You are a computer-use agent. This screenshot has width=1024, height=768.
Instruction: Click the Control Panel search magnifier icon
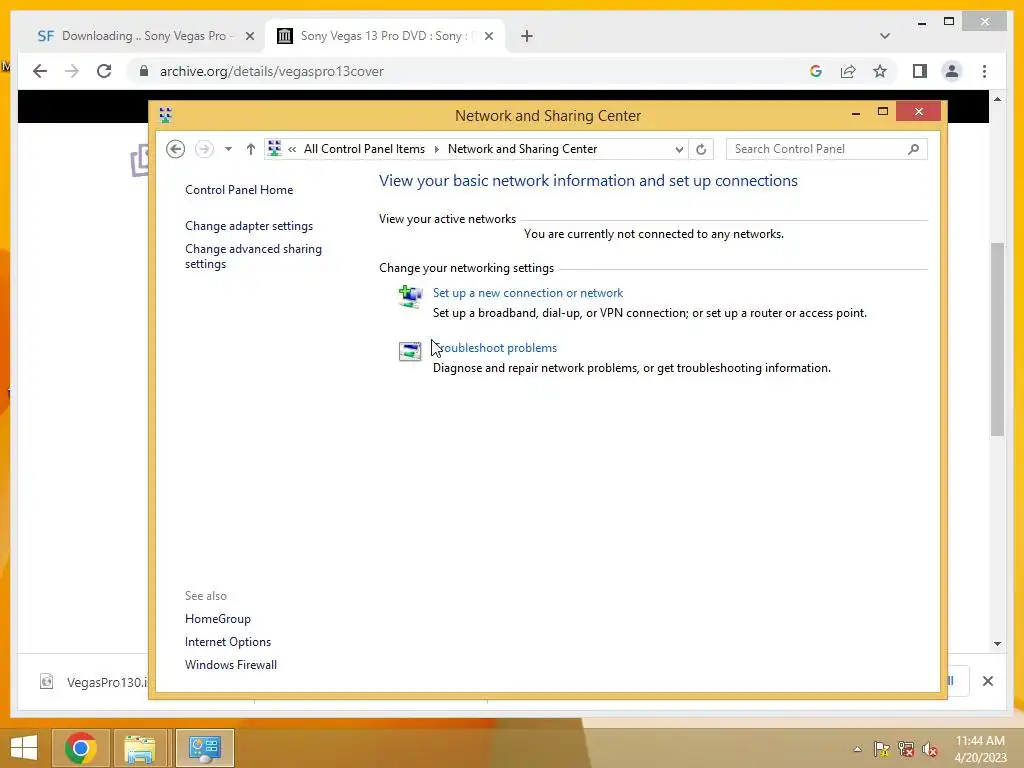coord(914,149)
